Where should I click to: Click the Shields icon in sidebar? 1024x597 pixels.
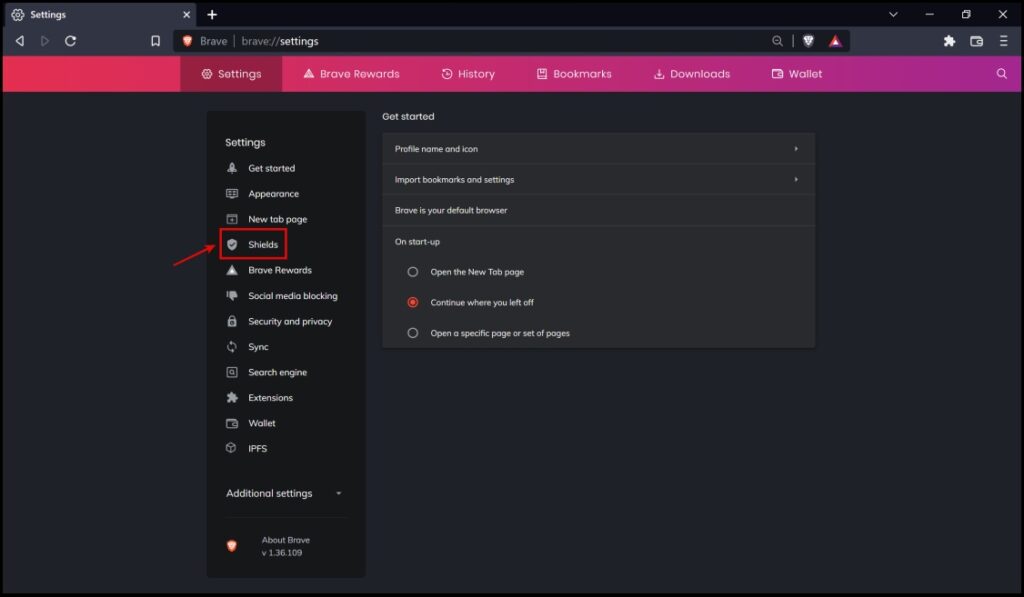click(x=232, y=244)
